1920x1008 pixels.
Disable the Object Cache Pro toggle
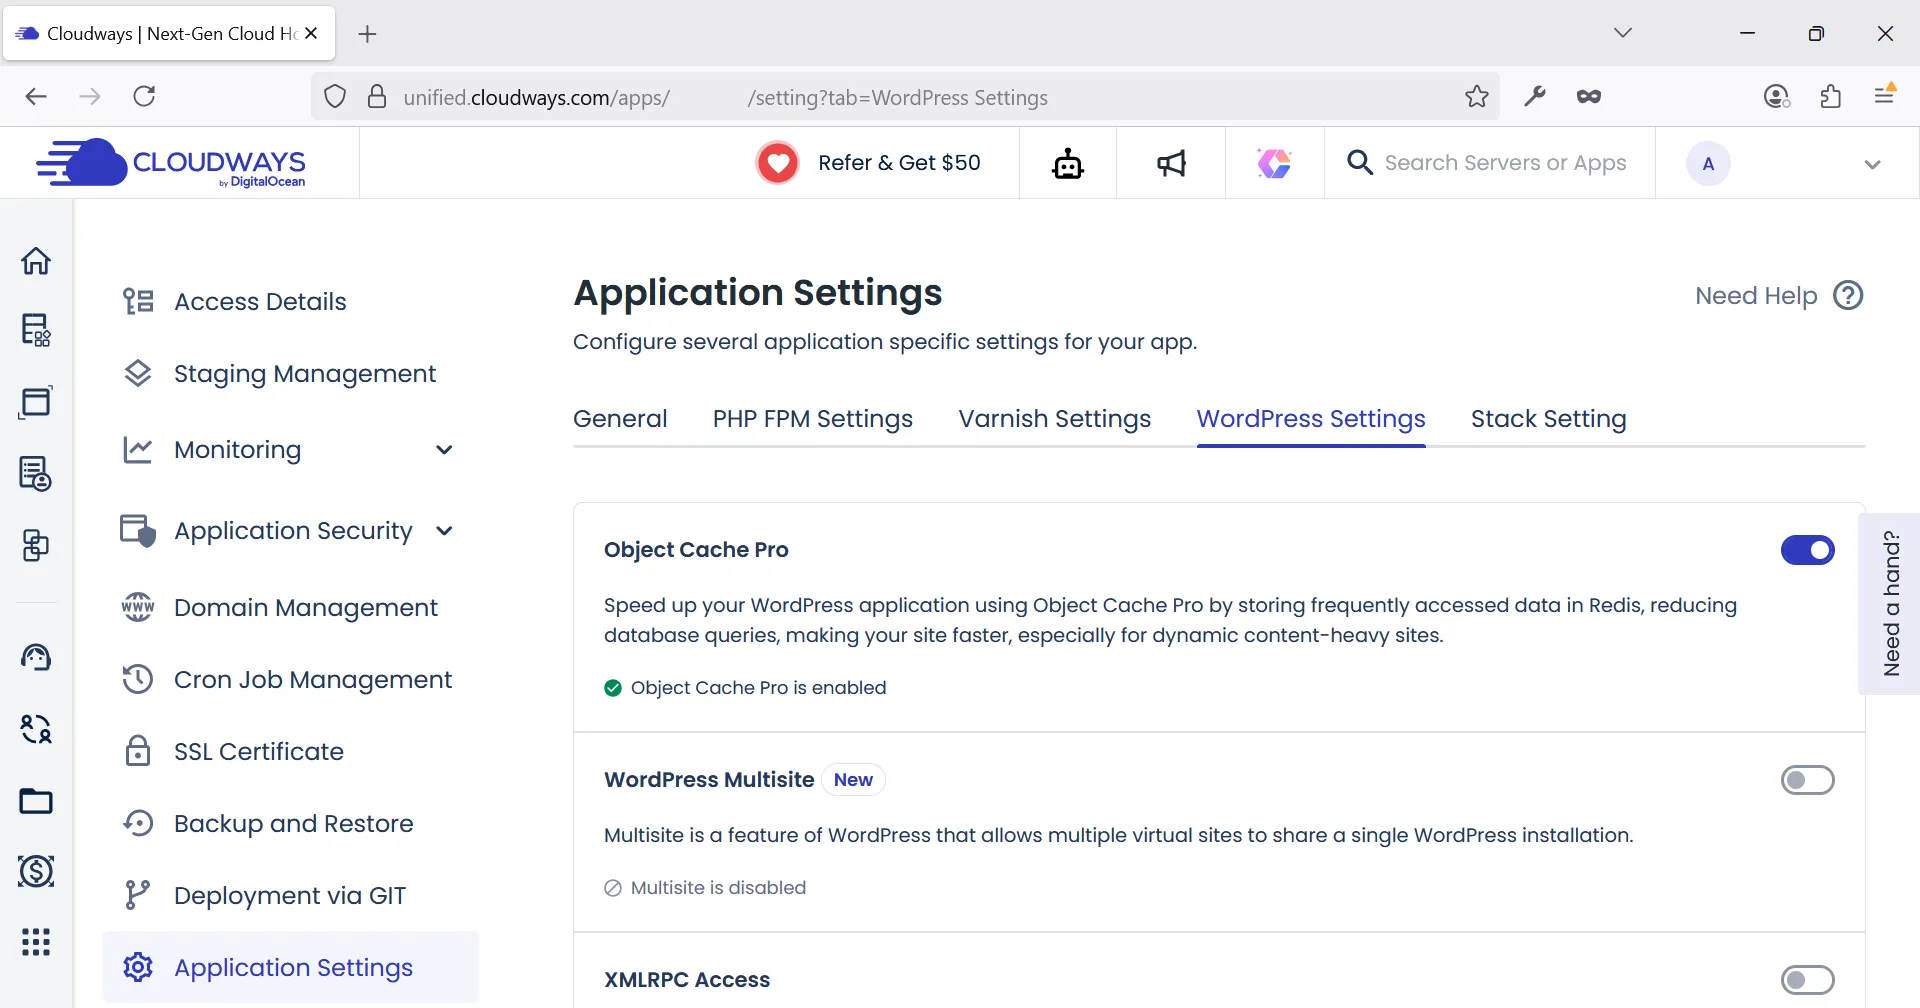1806,549
